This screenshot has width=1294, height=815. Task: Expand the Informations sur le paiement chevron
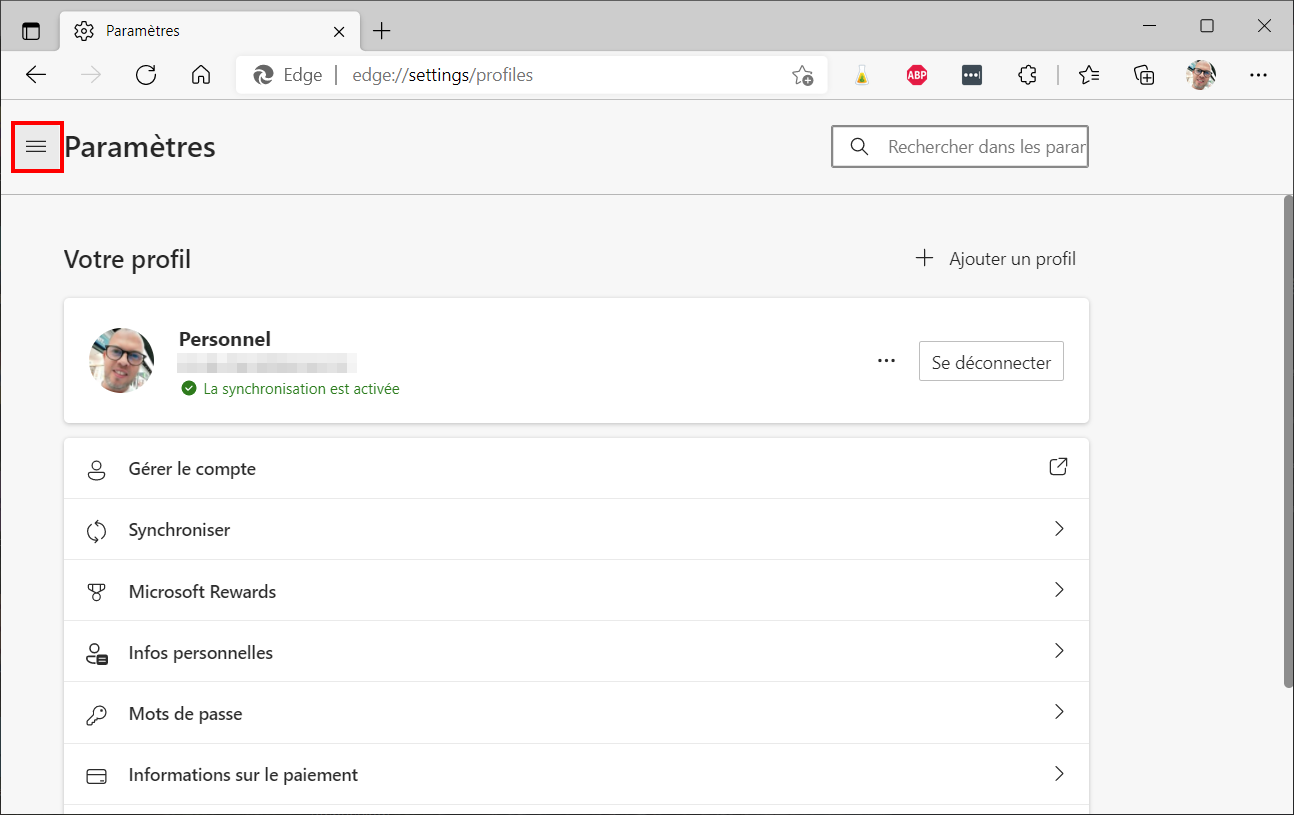[1059, 773]
